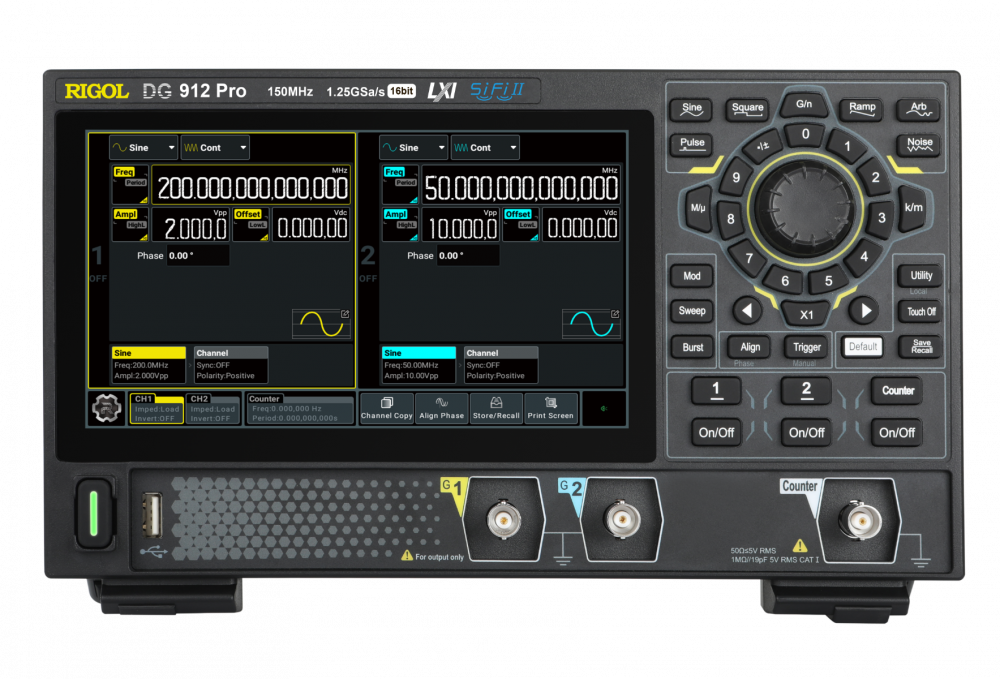Push the Mod key
The image size is (1000, 679).
coord(692,276)
